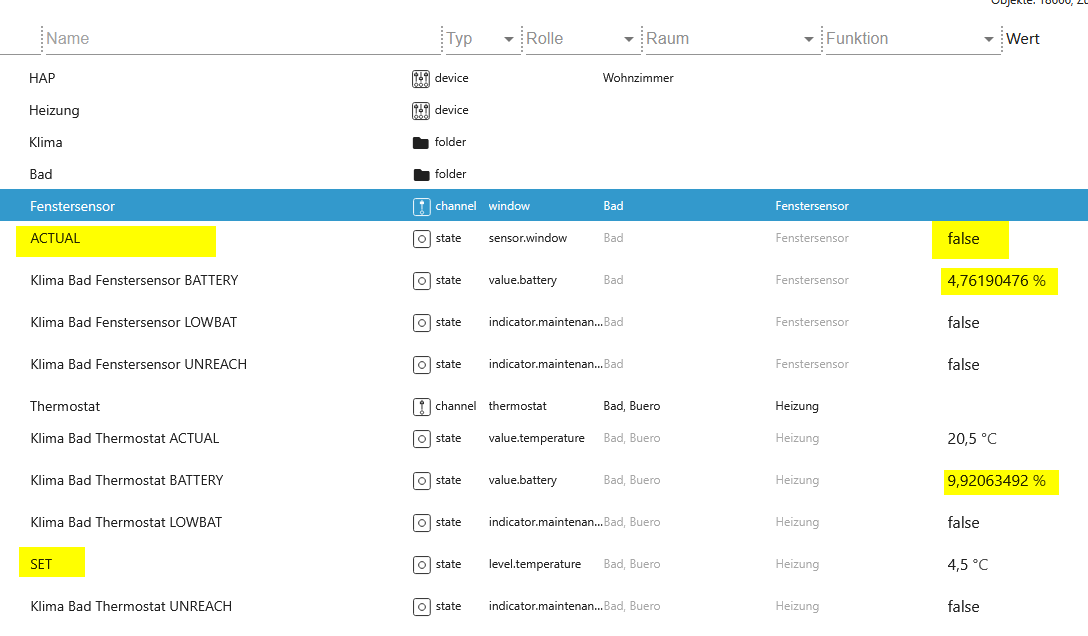This screenshot has width=1088, height=636.
Task: Select the Heizung device row
Action: pyautogui.click(x=54, y=110)
